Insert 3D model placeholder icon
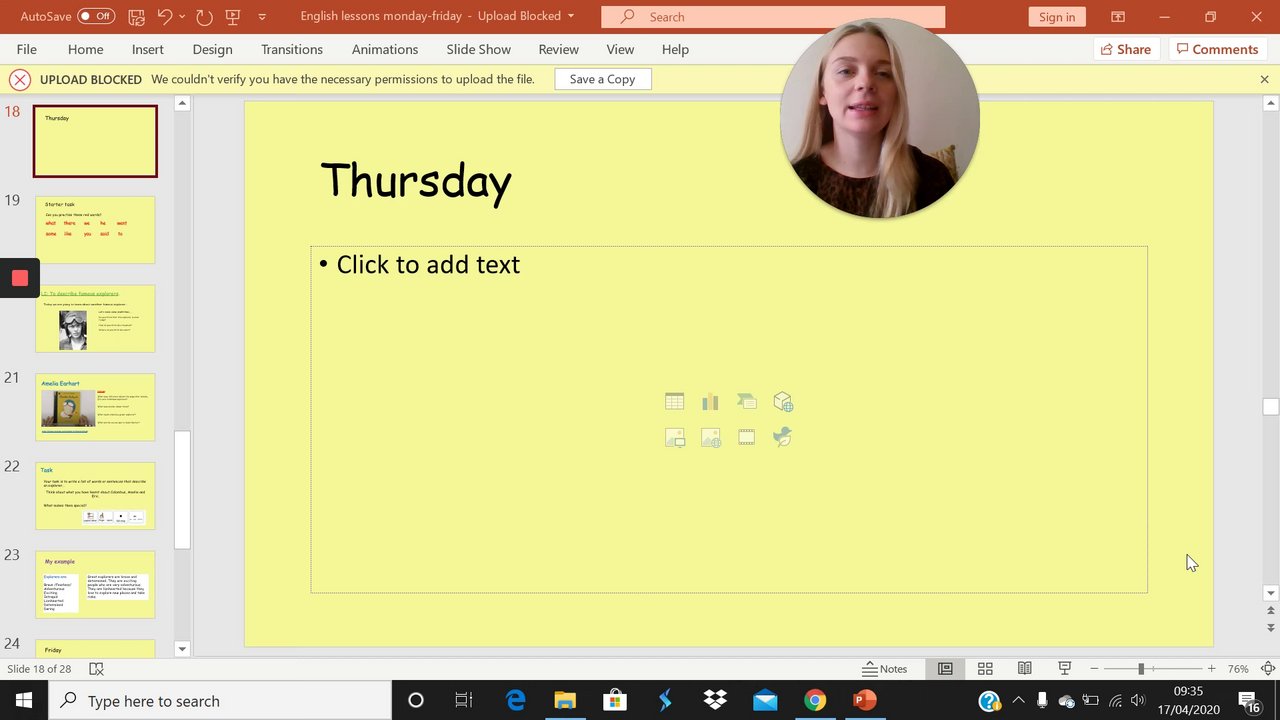Image resolution: width=1280 pixels, height=720 pixels. [783, 402]
